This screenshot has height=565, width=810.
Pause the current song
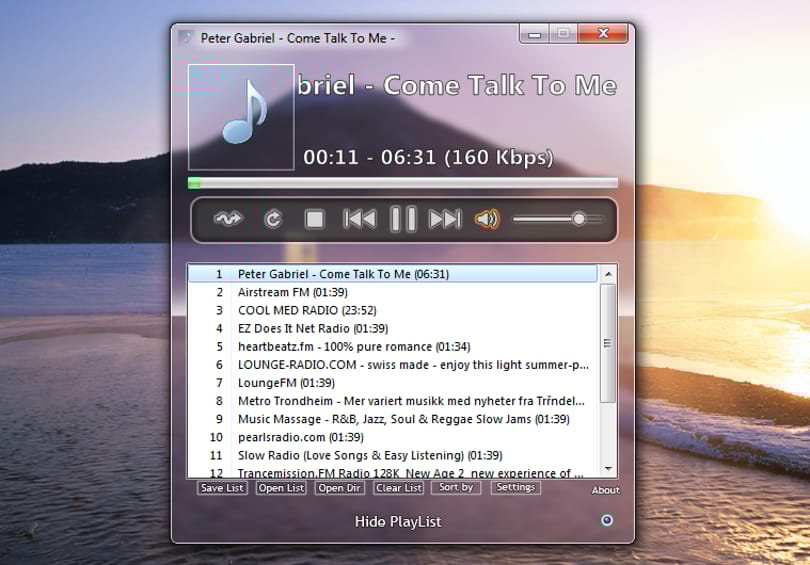pos(403,219)
